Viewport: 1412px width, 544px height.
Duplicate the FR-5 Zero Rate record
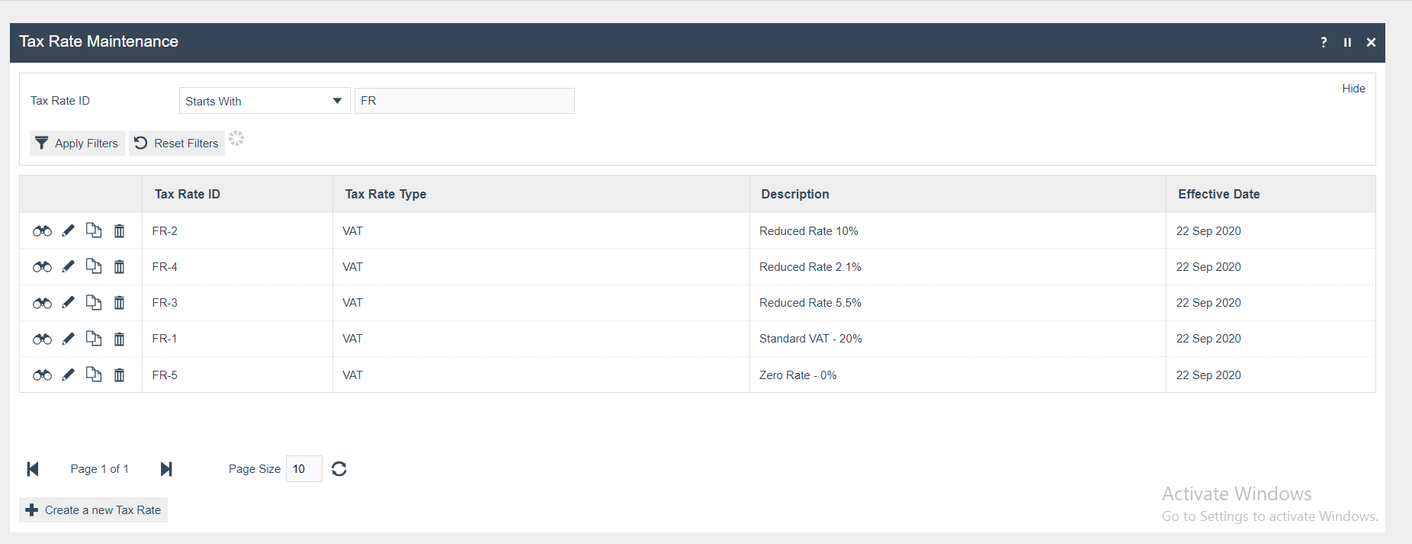tap(93, 375)
